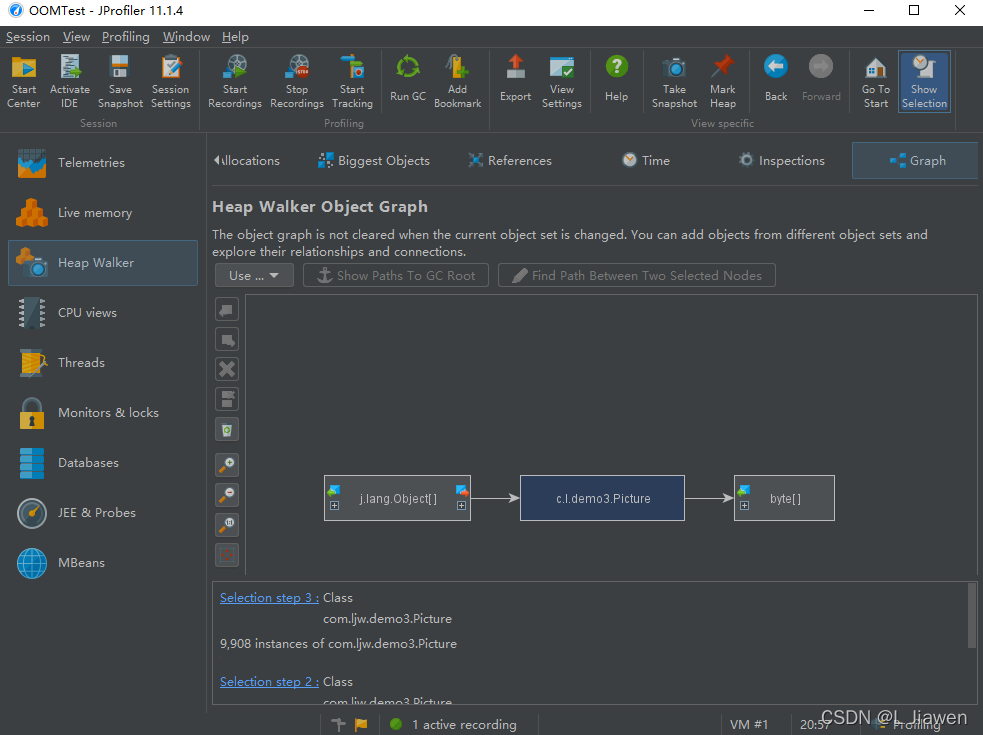The height and width of the screenshot is (735, 983).
Task: Click the remove unselected nodes icon
Action: [x=227, y=399]
